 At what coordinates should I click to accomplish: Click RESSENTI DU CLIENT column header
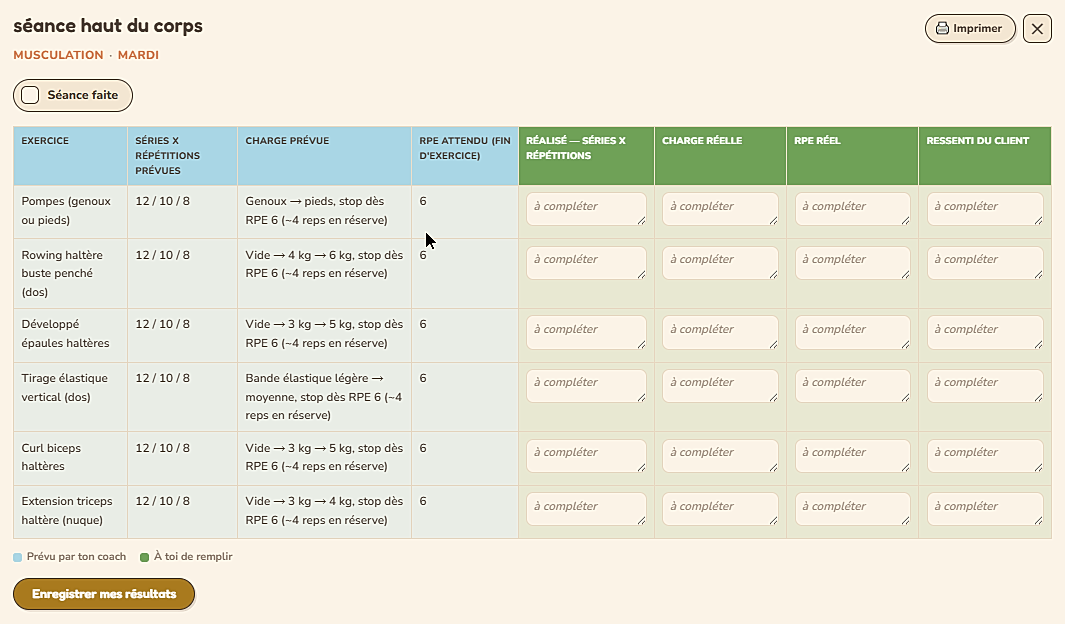click(x=985, y=155)
